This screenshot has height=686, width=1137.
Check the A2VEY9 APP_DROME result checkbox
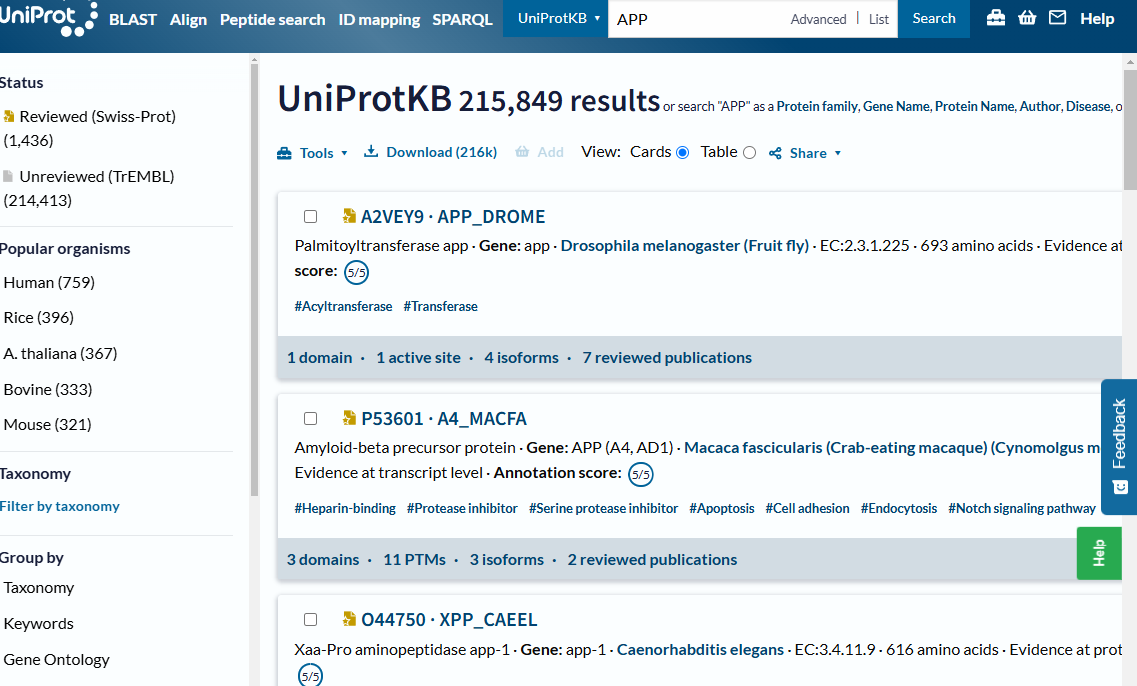[310, 217]
